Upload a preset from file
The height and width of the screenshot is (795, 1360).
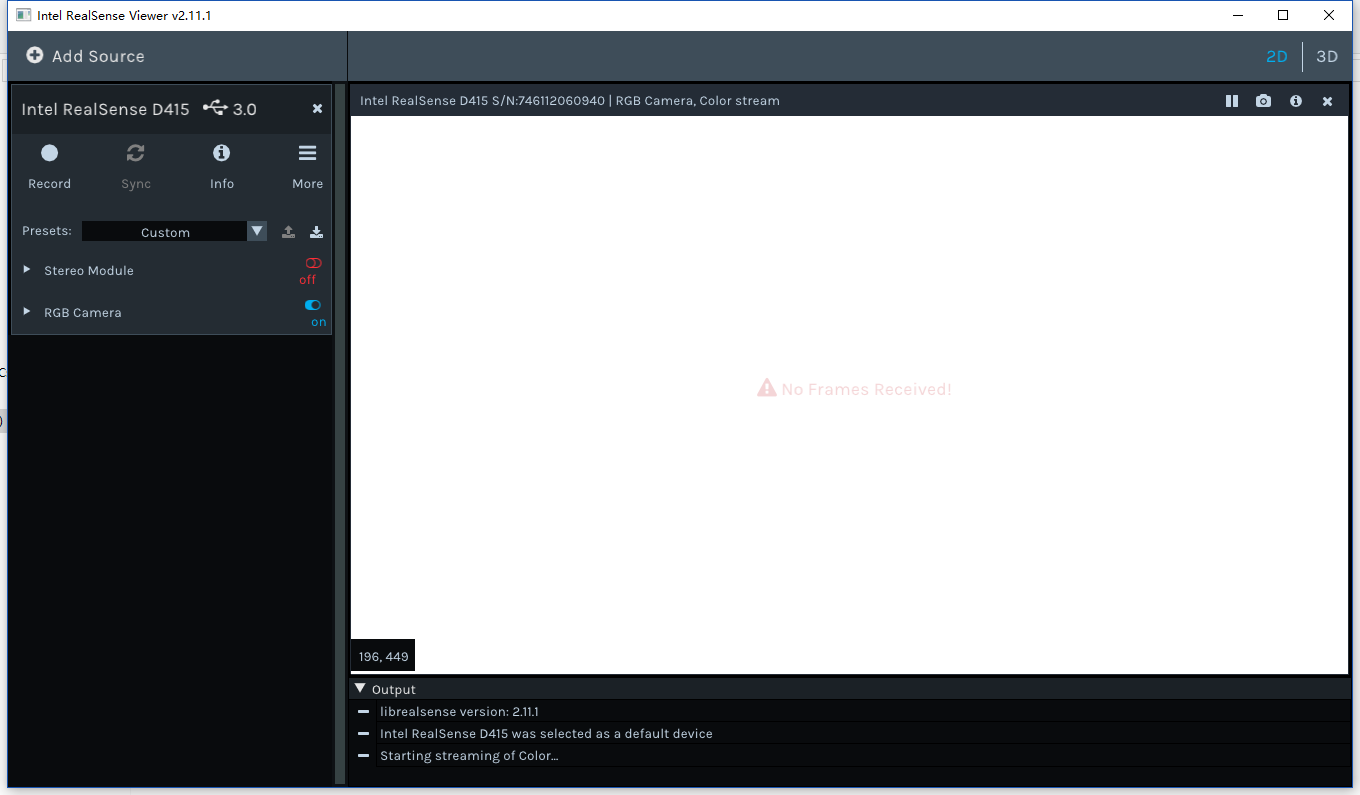288,231
